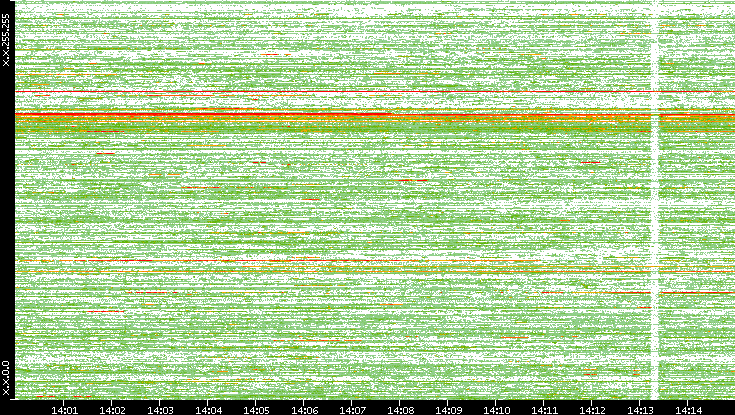Click the 14:03 time axis label
735x415 pixels.
(160, 410)
